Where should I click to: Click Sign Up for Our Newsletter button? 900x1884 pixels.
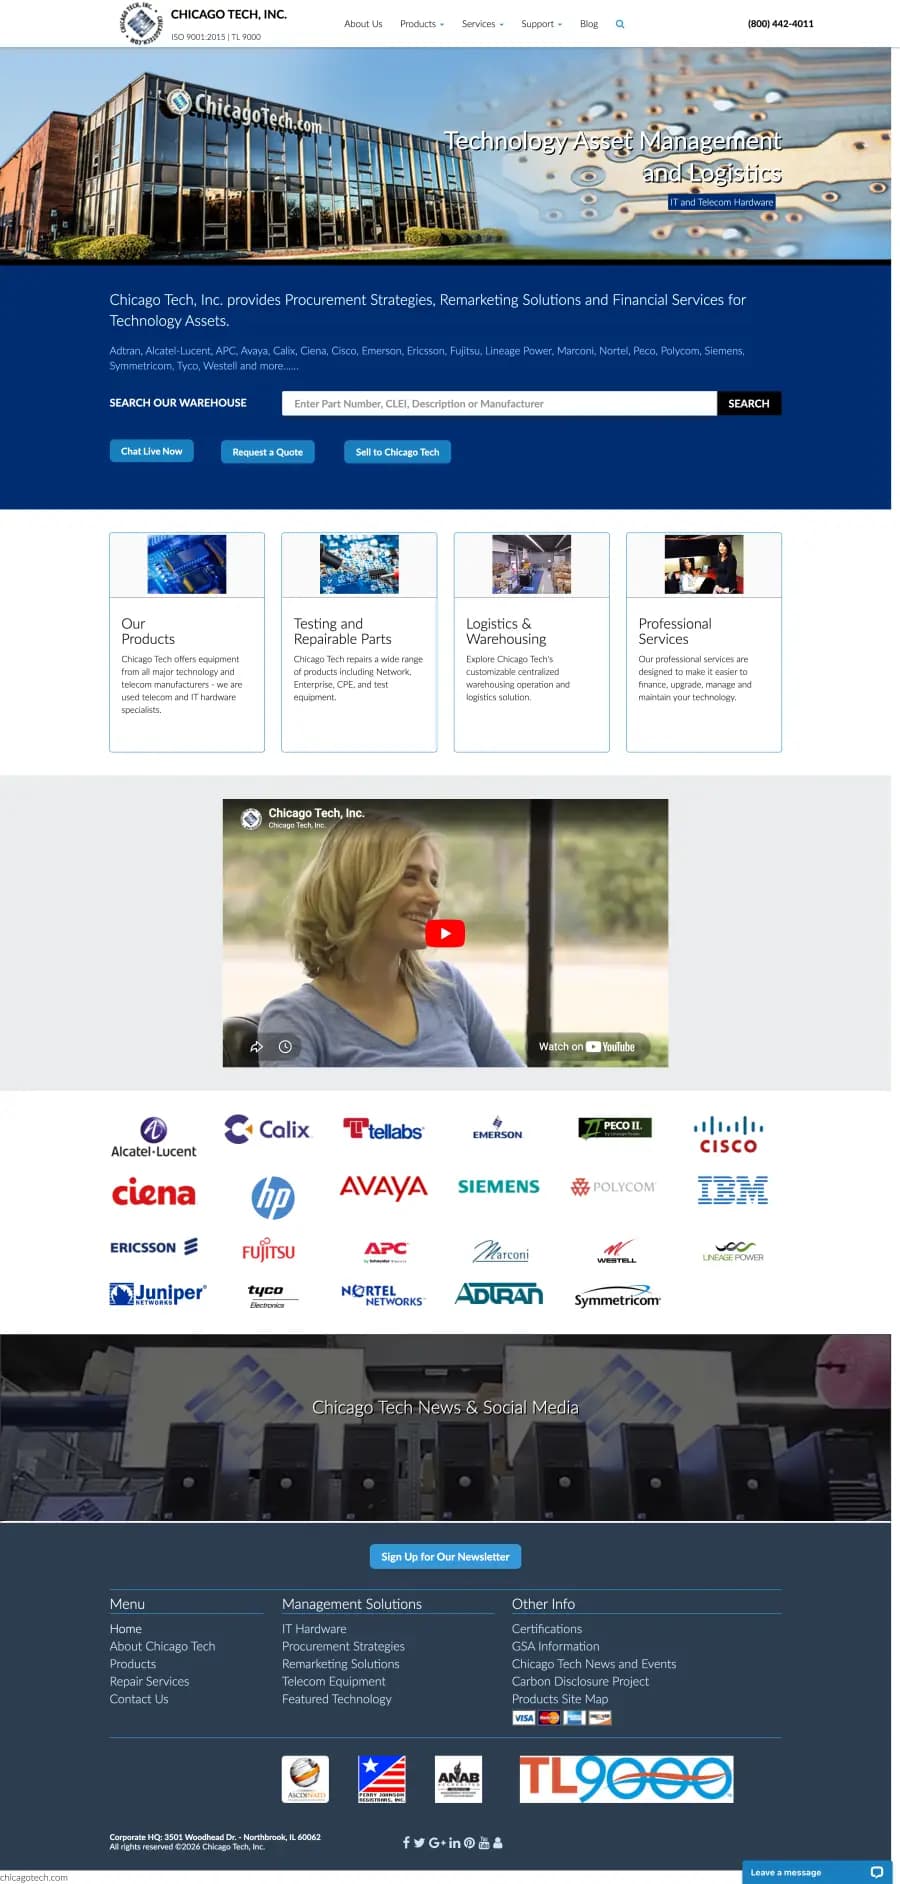point(445,1556)
